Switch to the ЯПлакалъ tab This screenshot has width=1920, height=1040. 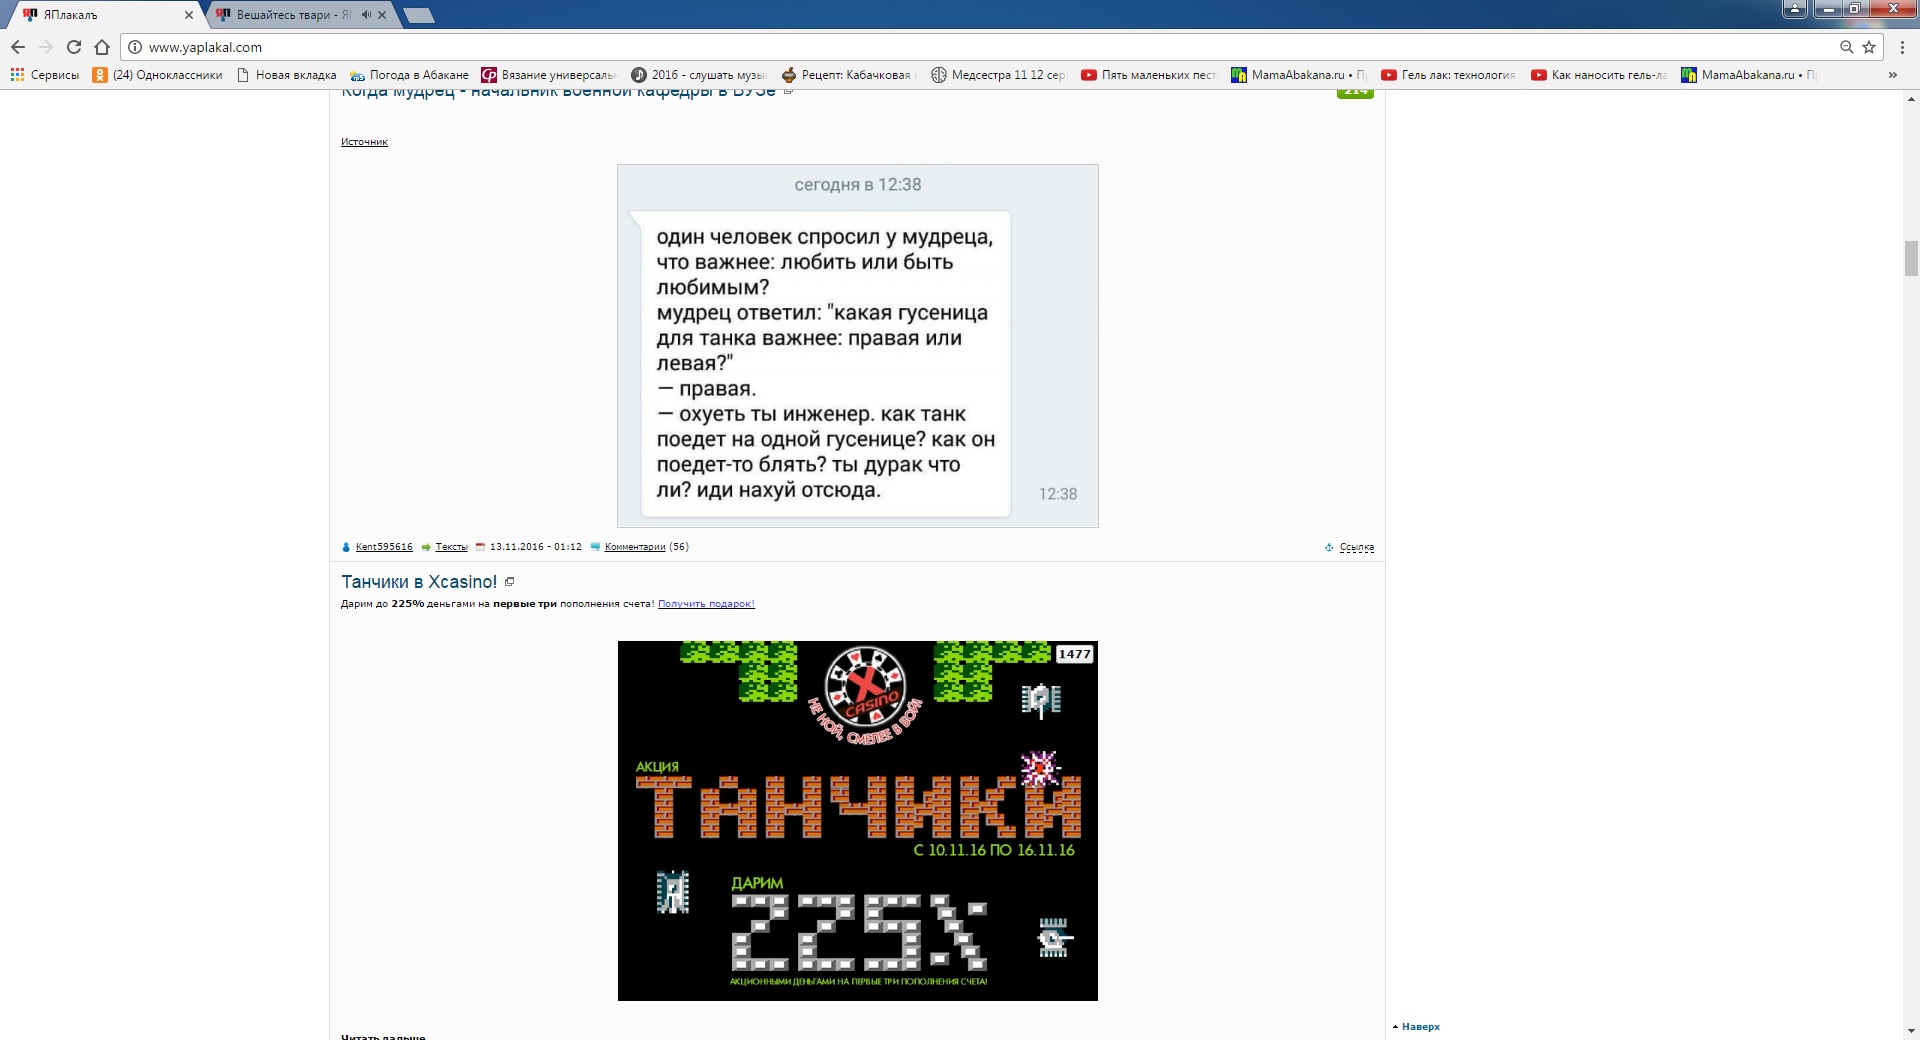(x=105, y=15)
